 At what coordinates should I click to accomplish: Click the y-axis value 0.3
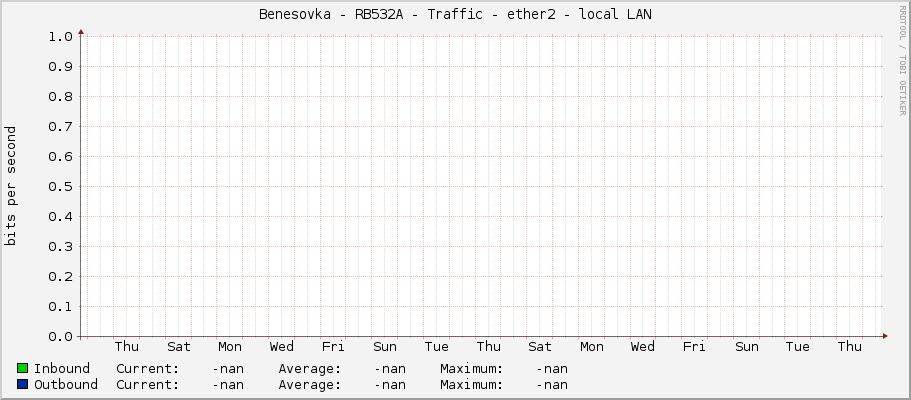pyautogui.click(x=60, y=247)
